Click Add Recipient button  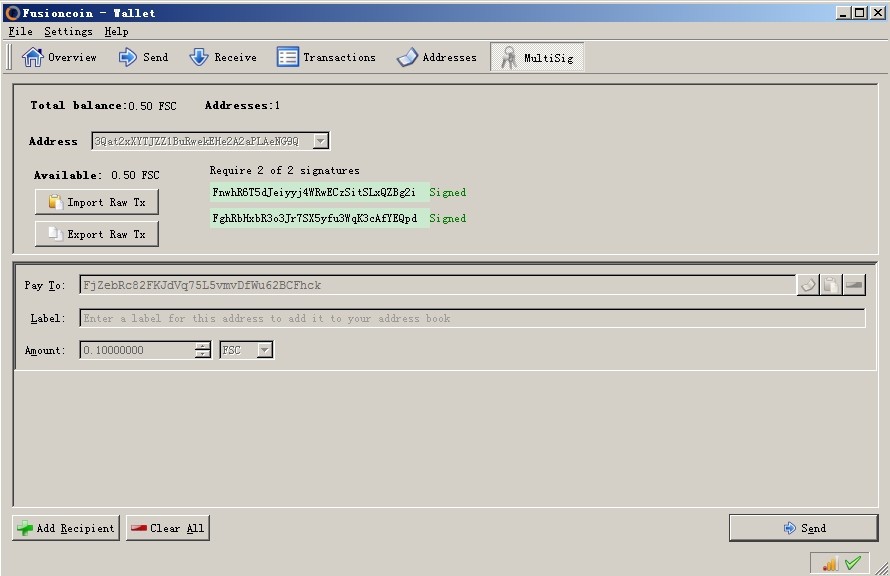(x=66, y=528)
